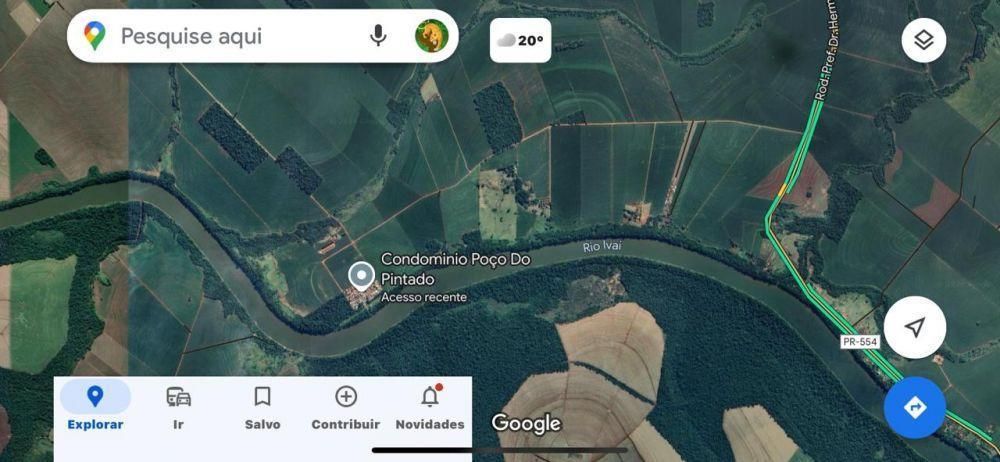Screen dimensions: 1000x462
Task: Tap the my location arrow button
Action: coord(915,328)
